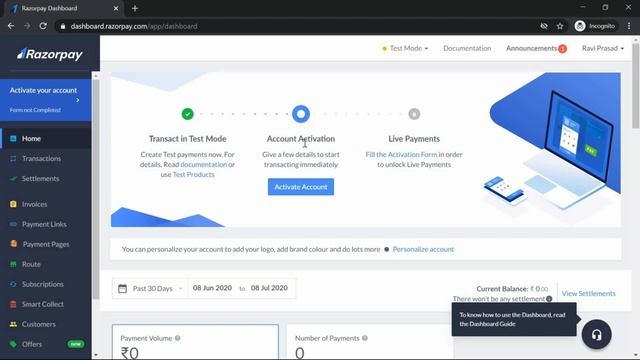Click the Offers tag icon

pos(13,344)
